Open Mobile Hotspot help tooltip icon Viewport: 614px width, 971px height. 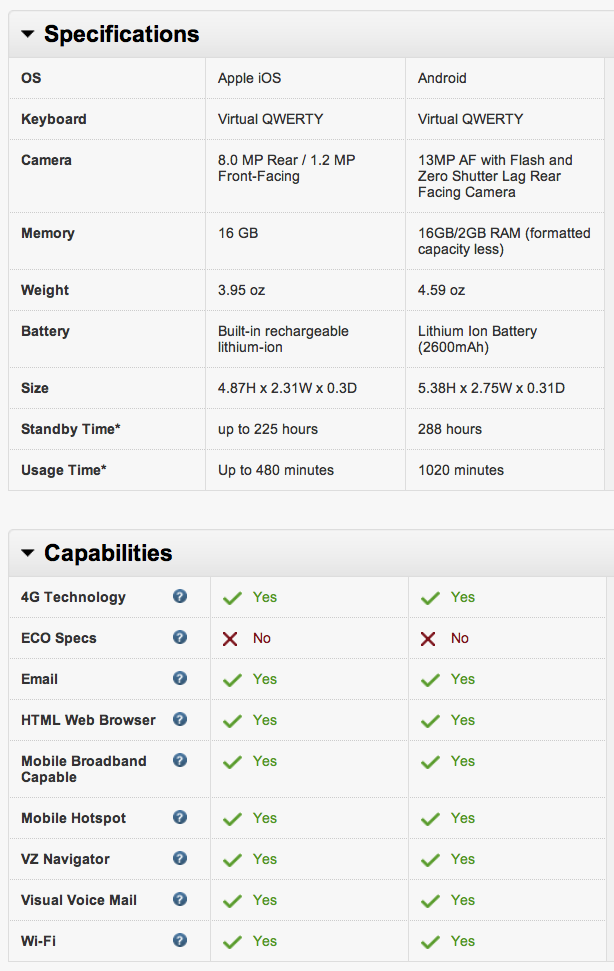click(x=180, y=817)
